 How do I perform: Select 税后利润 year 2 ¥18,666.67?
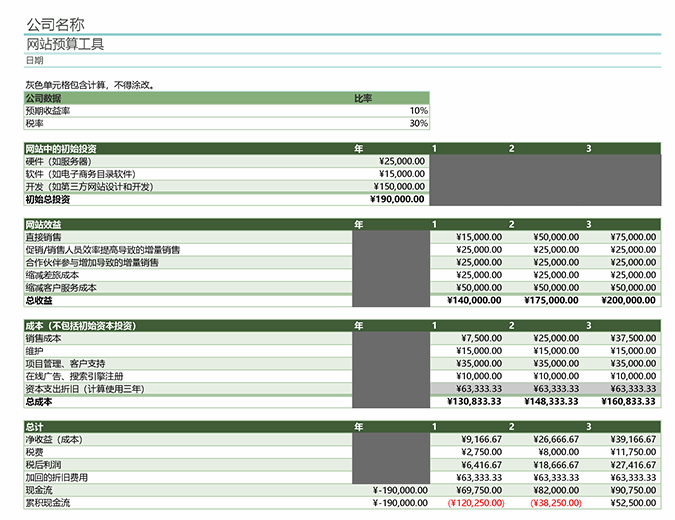tap(556, 464)
